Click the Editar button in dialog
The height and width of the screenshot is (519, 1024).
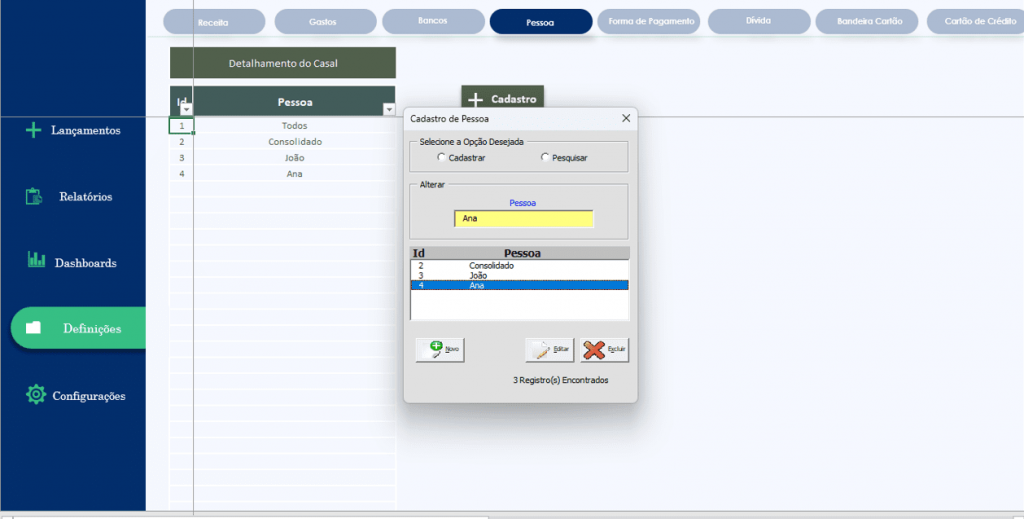click(x=549, y=350)
